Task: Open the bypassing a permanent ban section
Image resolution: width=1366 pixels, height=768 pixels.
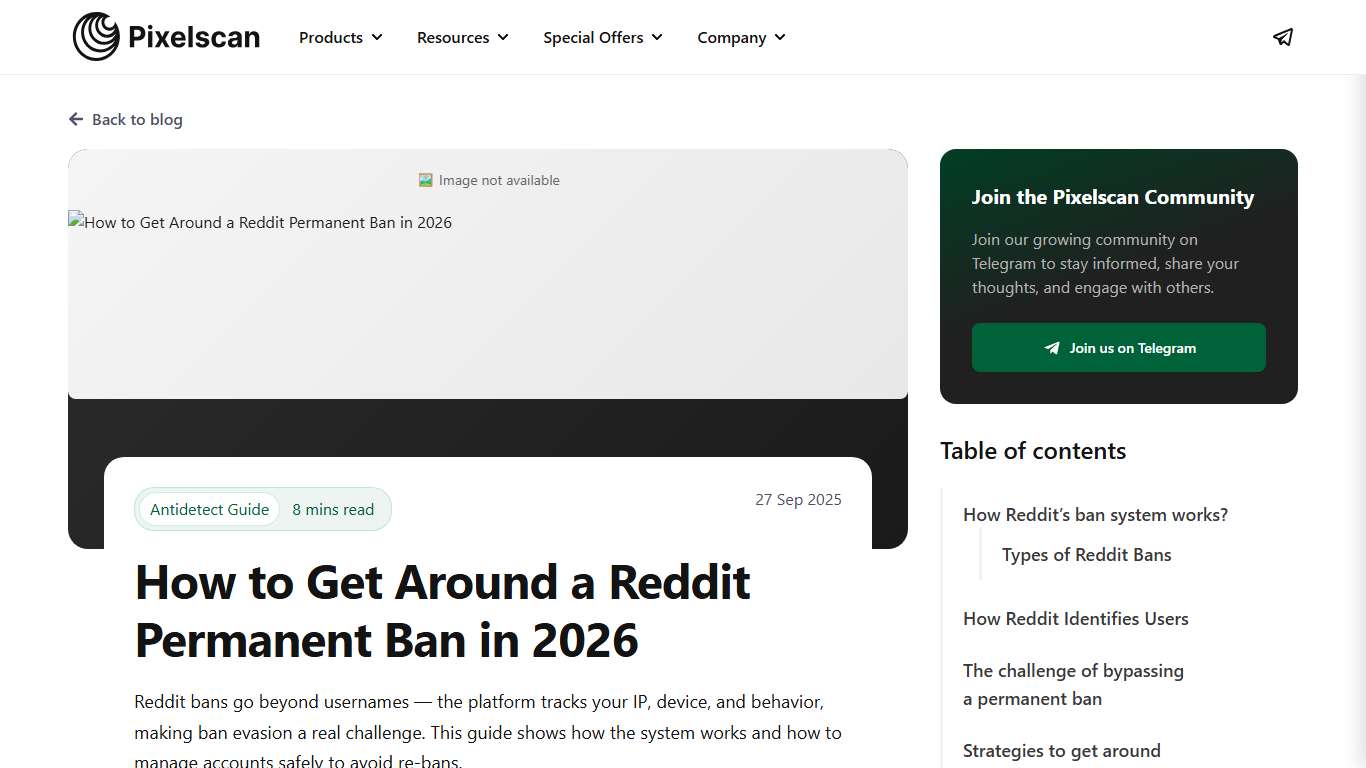Action: [x=1073, y=684]
